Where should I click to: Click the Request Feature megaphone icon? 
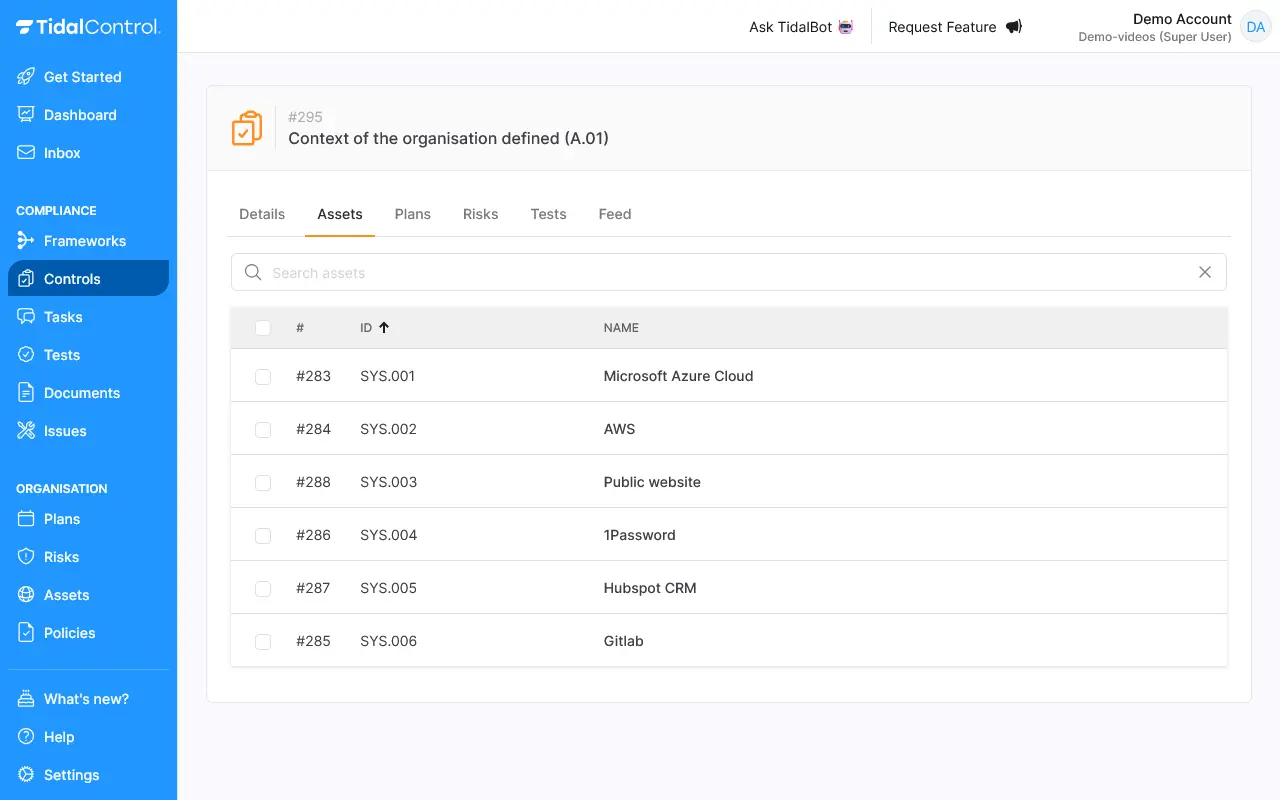click(x=1014, y=27)
